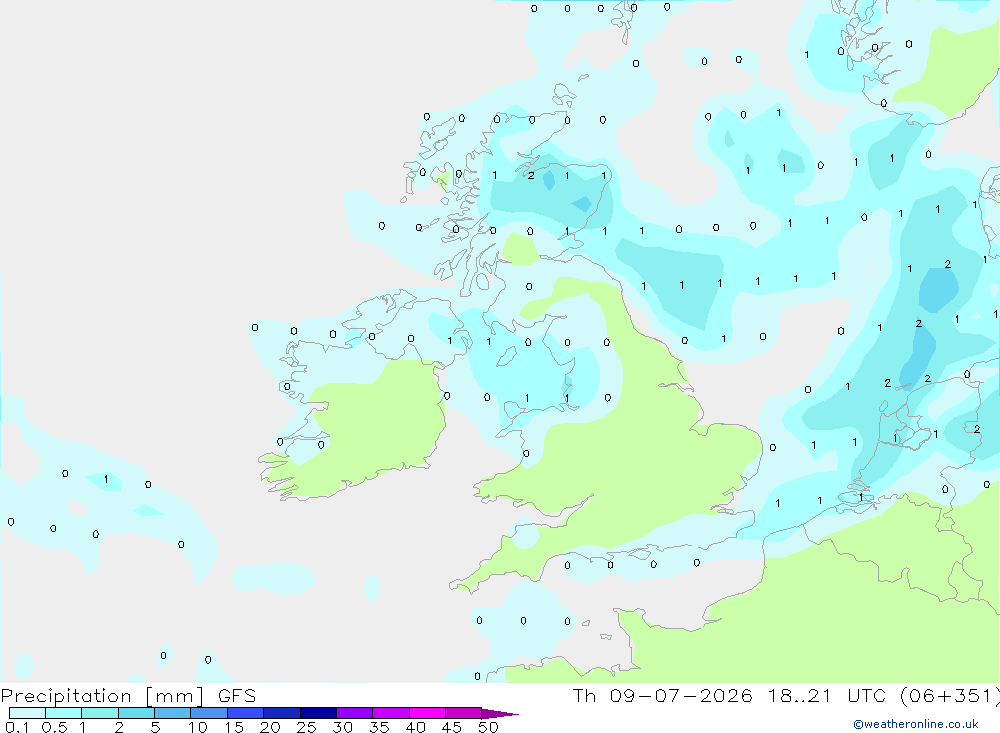Click the 5–10 mm legend swatch
The height and width of the screenshot is (733, 1000).
pyautogui.click(x=173, y=713)
